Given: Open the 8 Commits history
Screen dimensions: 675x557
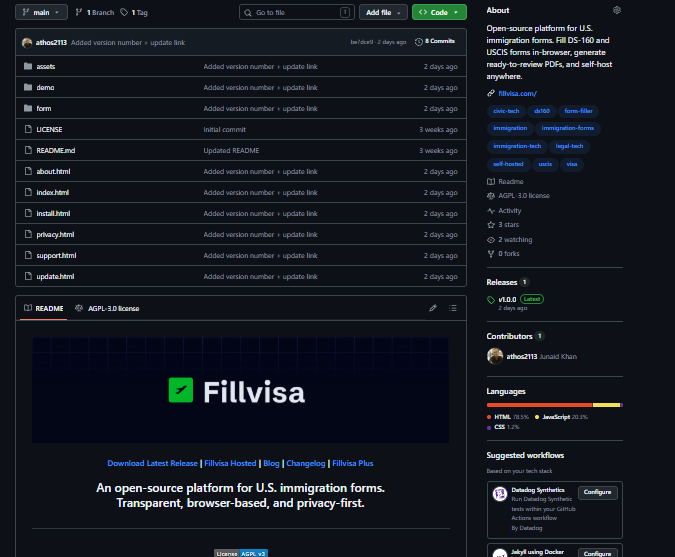Looking at the screenshot, I should point(435,42).
